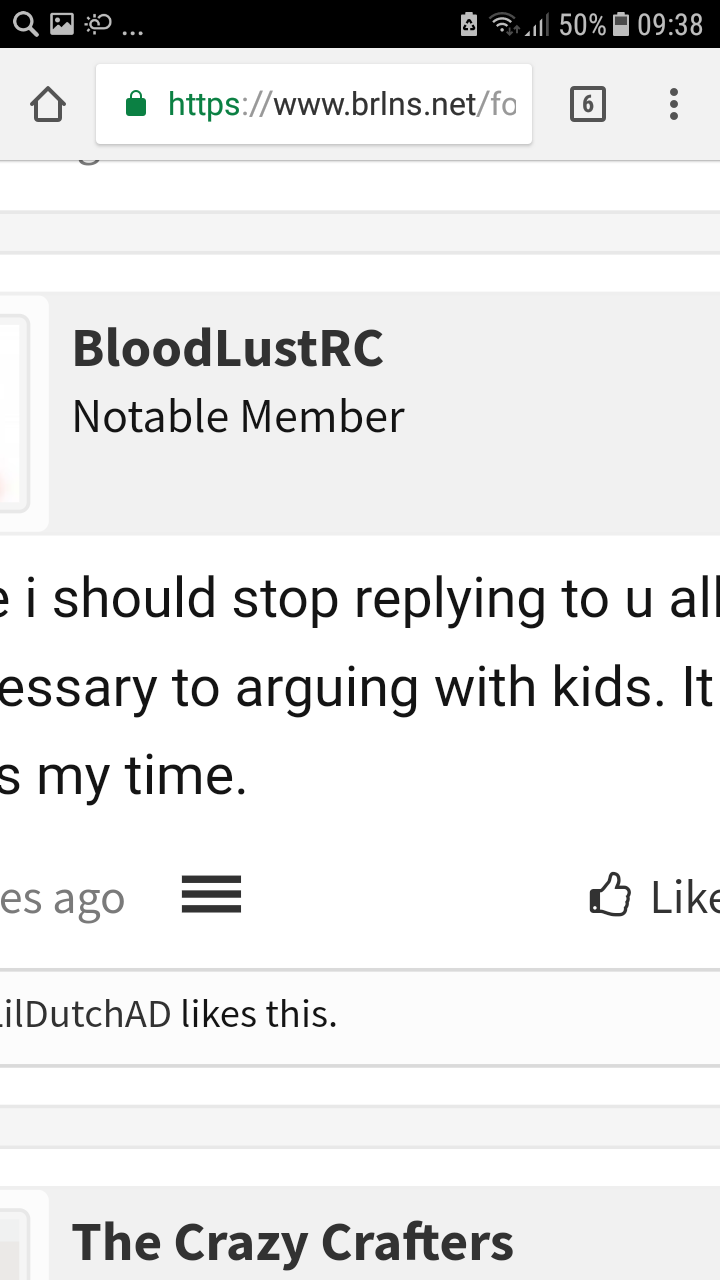This screenshot has height=1280, width=720.
Task: Open the post options hamburger menu icon
Action: 211,894
